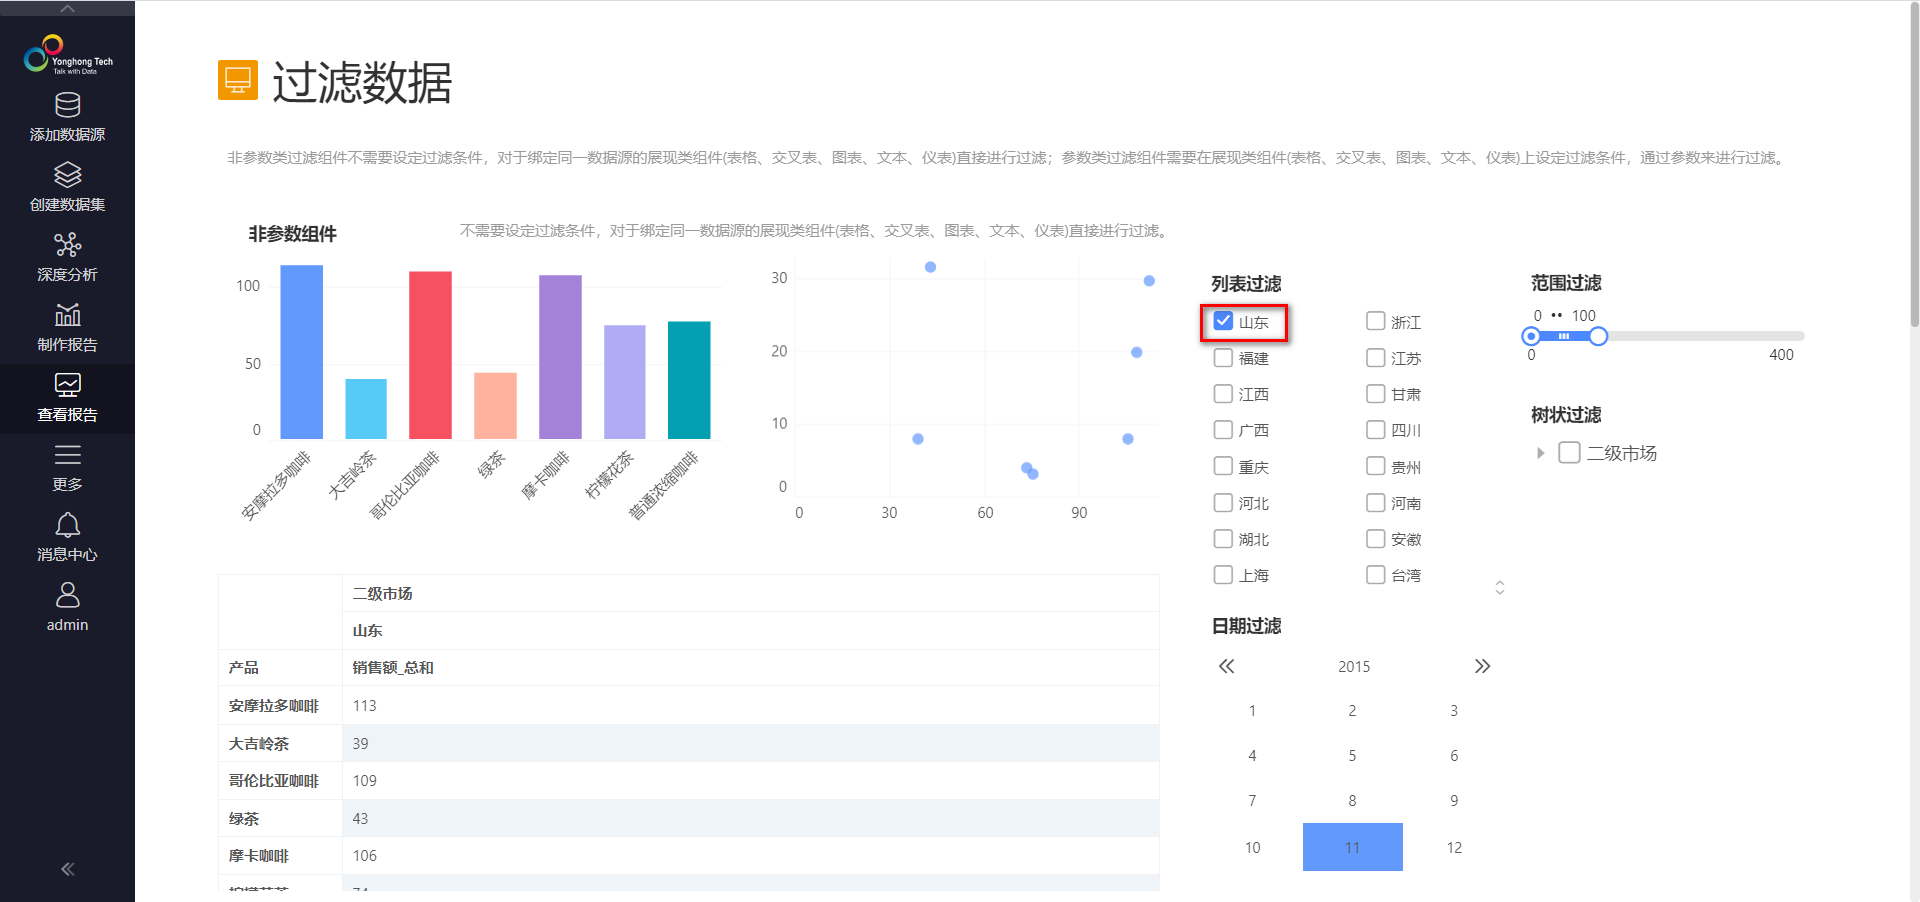Click the red 哥伦比亚咖啡 bar
The width and height of the screenshot is (1920, 902).
(x=430, y=355)
